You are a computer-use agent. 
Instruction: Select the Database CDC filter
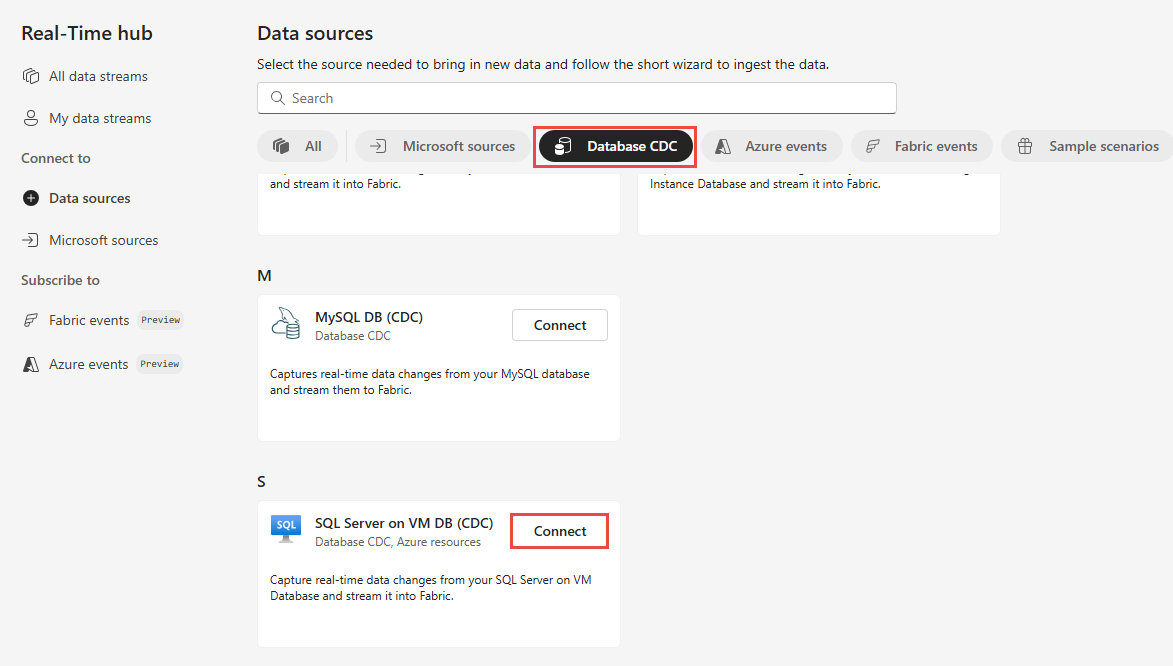615,147
